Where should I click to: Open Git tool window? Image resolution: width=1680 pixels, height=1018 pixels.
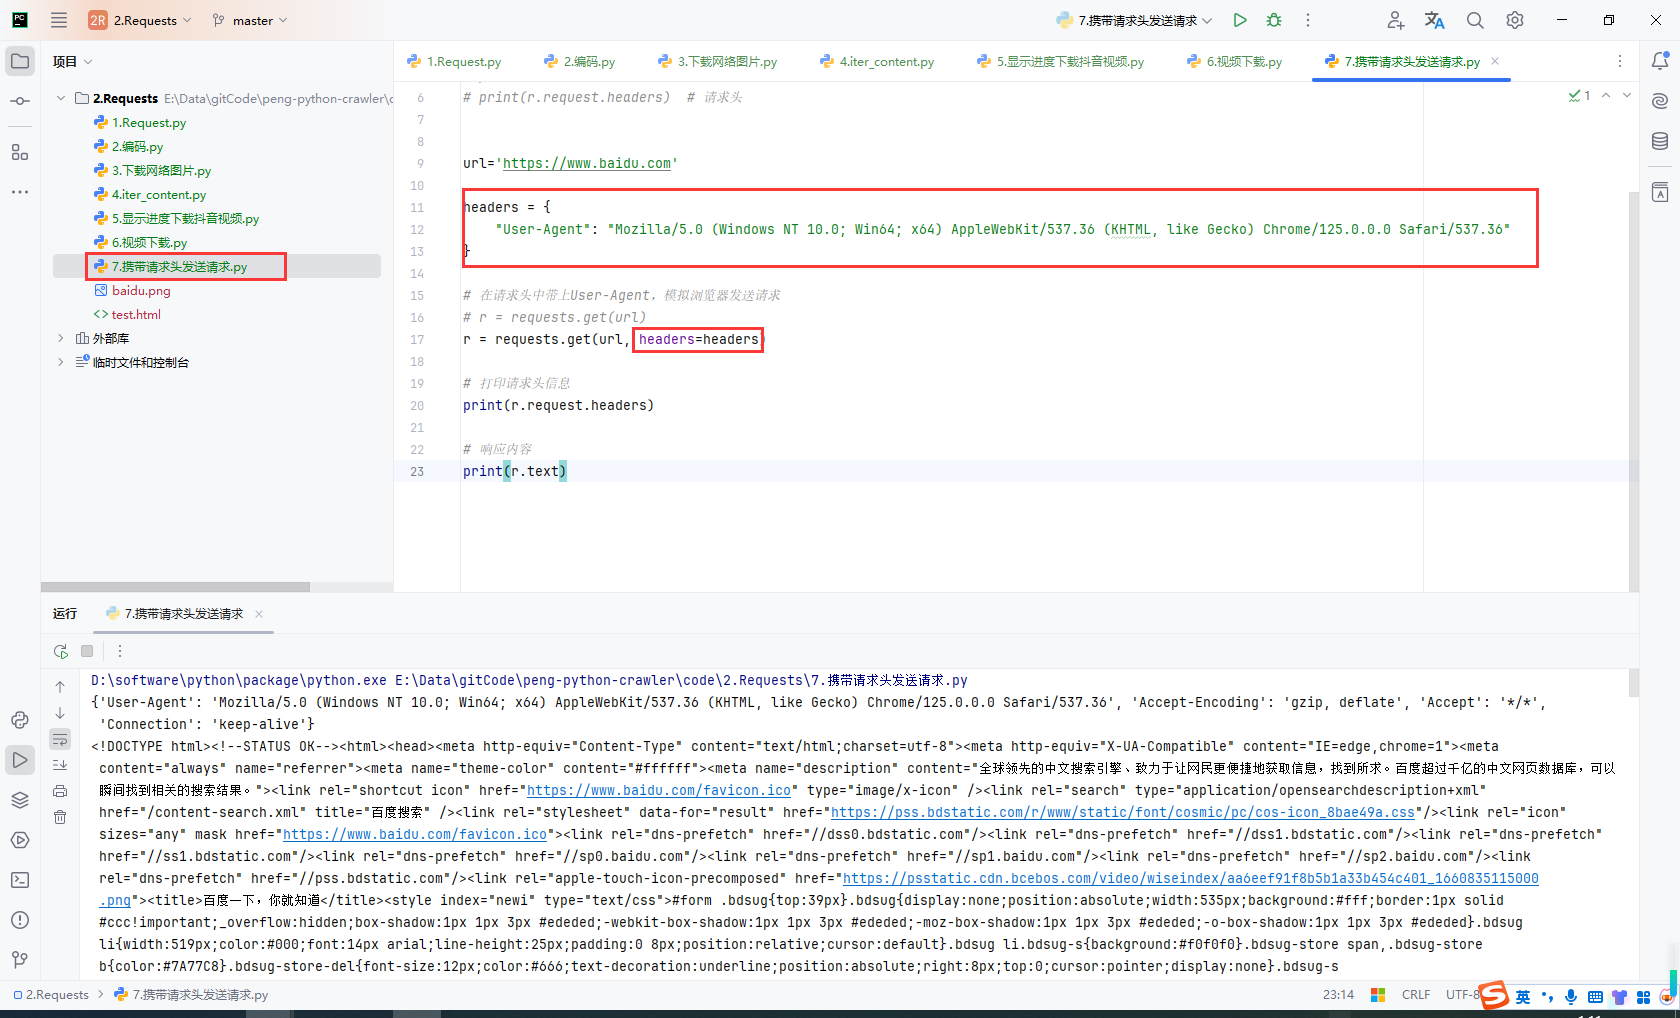click(x=20, y=960)
